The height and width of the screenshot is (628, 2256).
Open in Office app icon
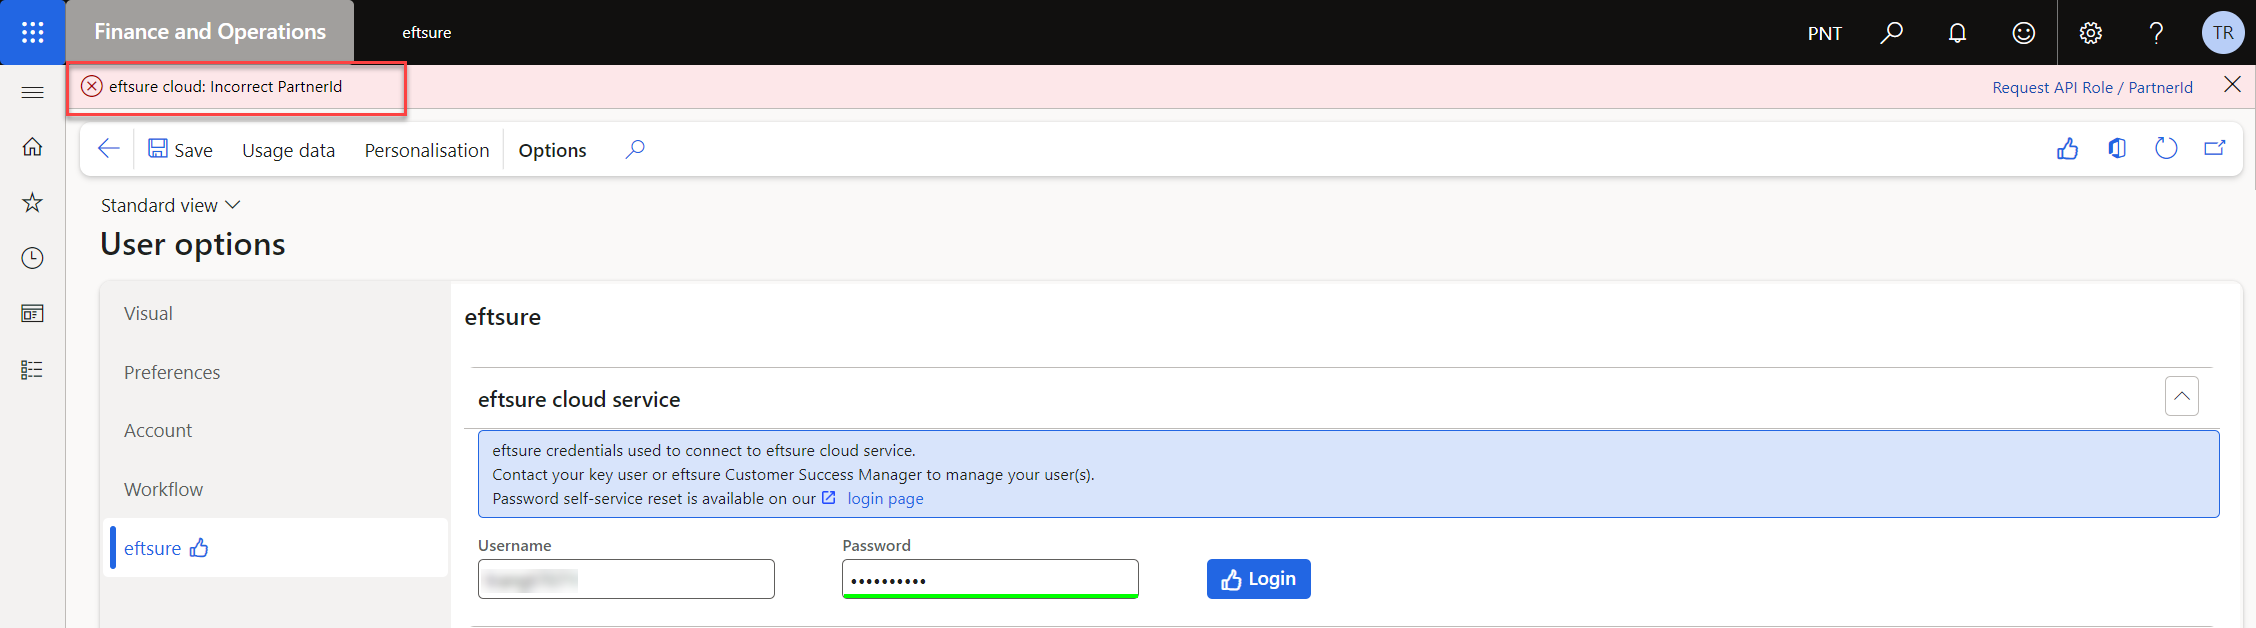pyautogui.click(x=2117, y=149)
